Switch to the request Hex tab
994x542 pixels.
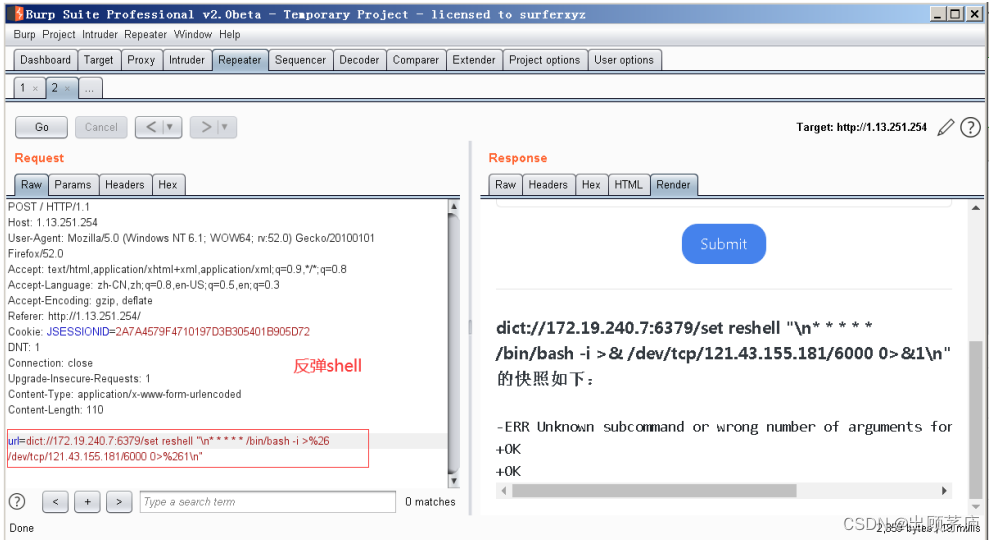[167, 184]
